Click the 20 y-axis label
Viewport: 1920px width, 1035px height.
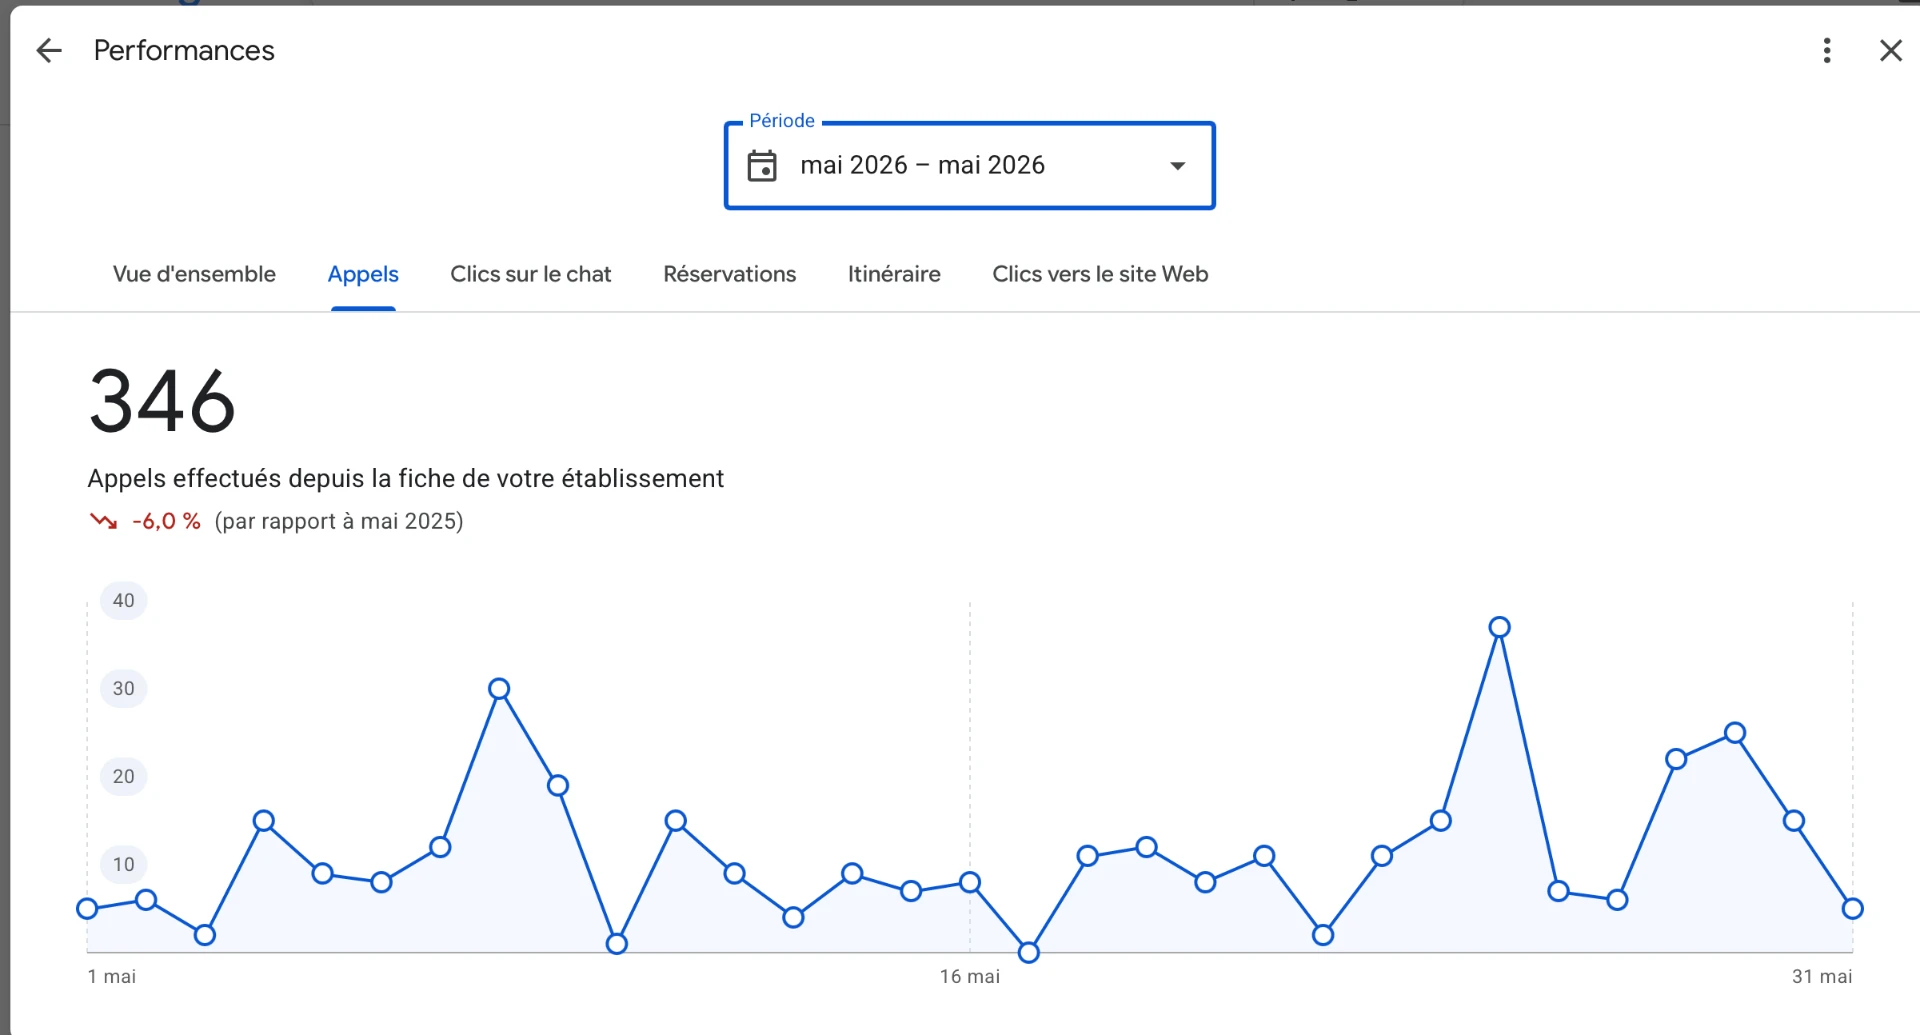123,777
